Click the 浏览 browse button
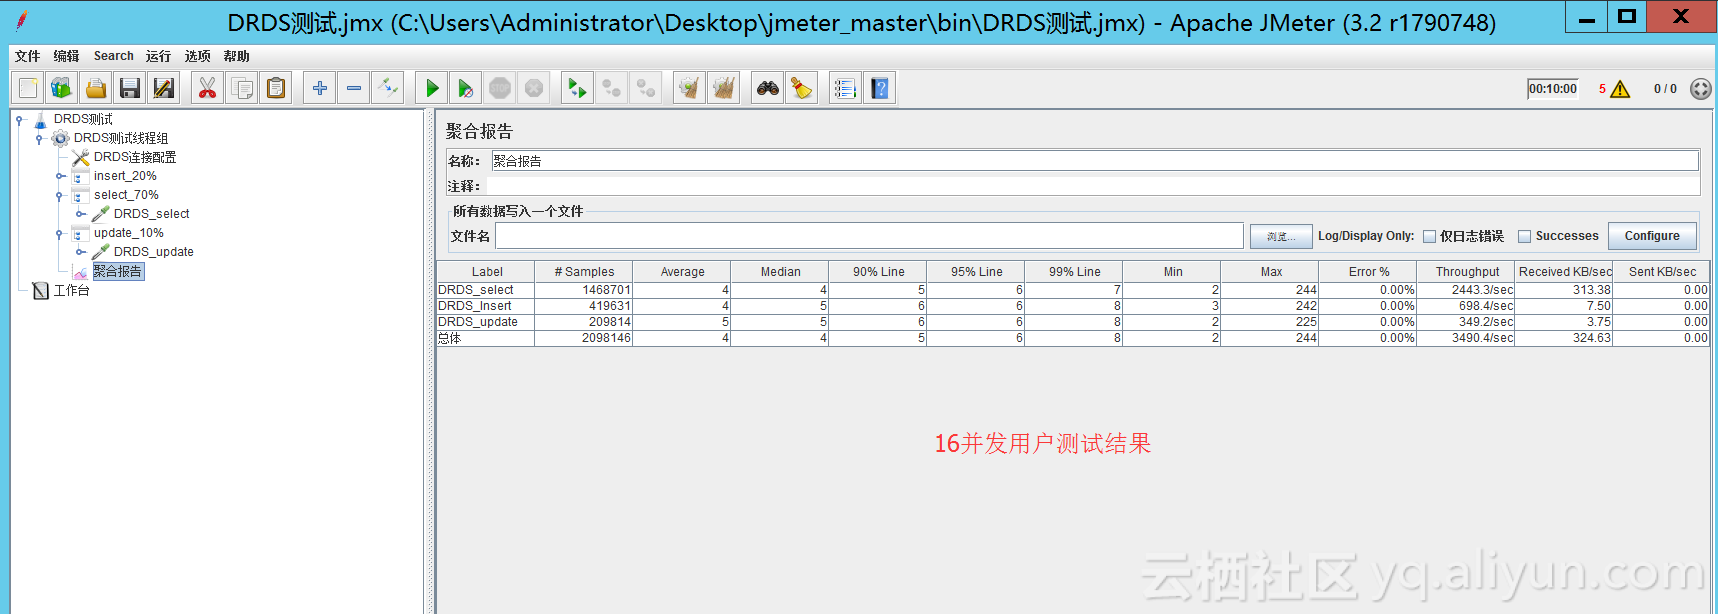1718x614 pixels. point(1280,237)
